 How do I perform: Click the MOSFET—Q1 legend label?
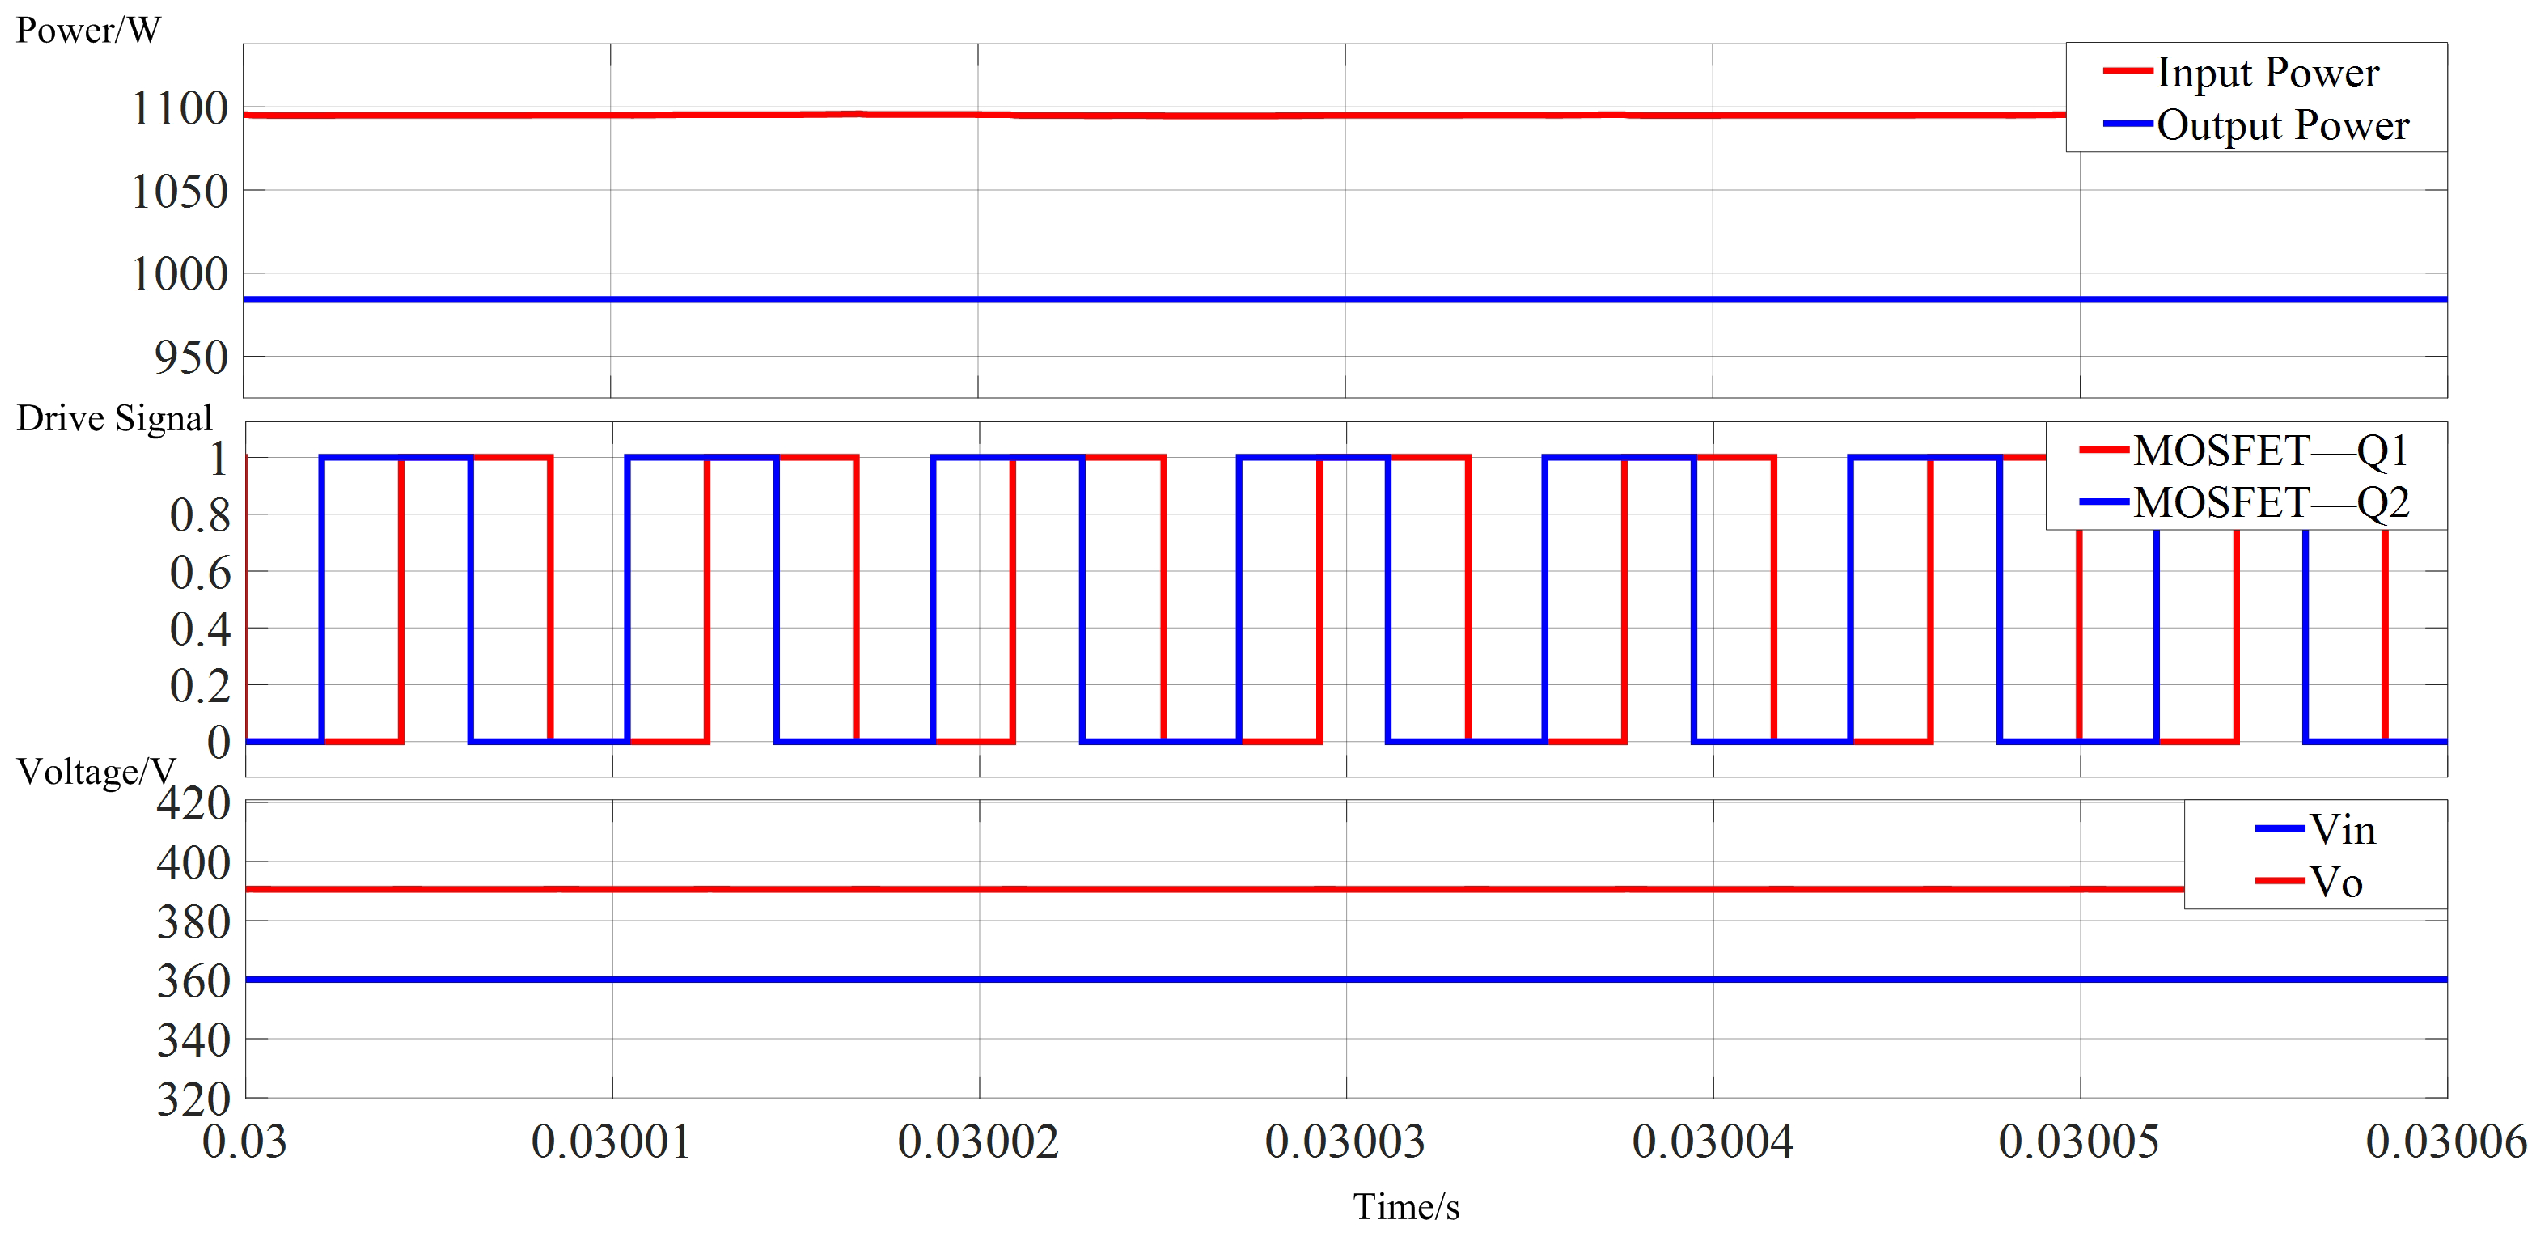pyautogui.click(x=2270, y=450)
